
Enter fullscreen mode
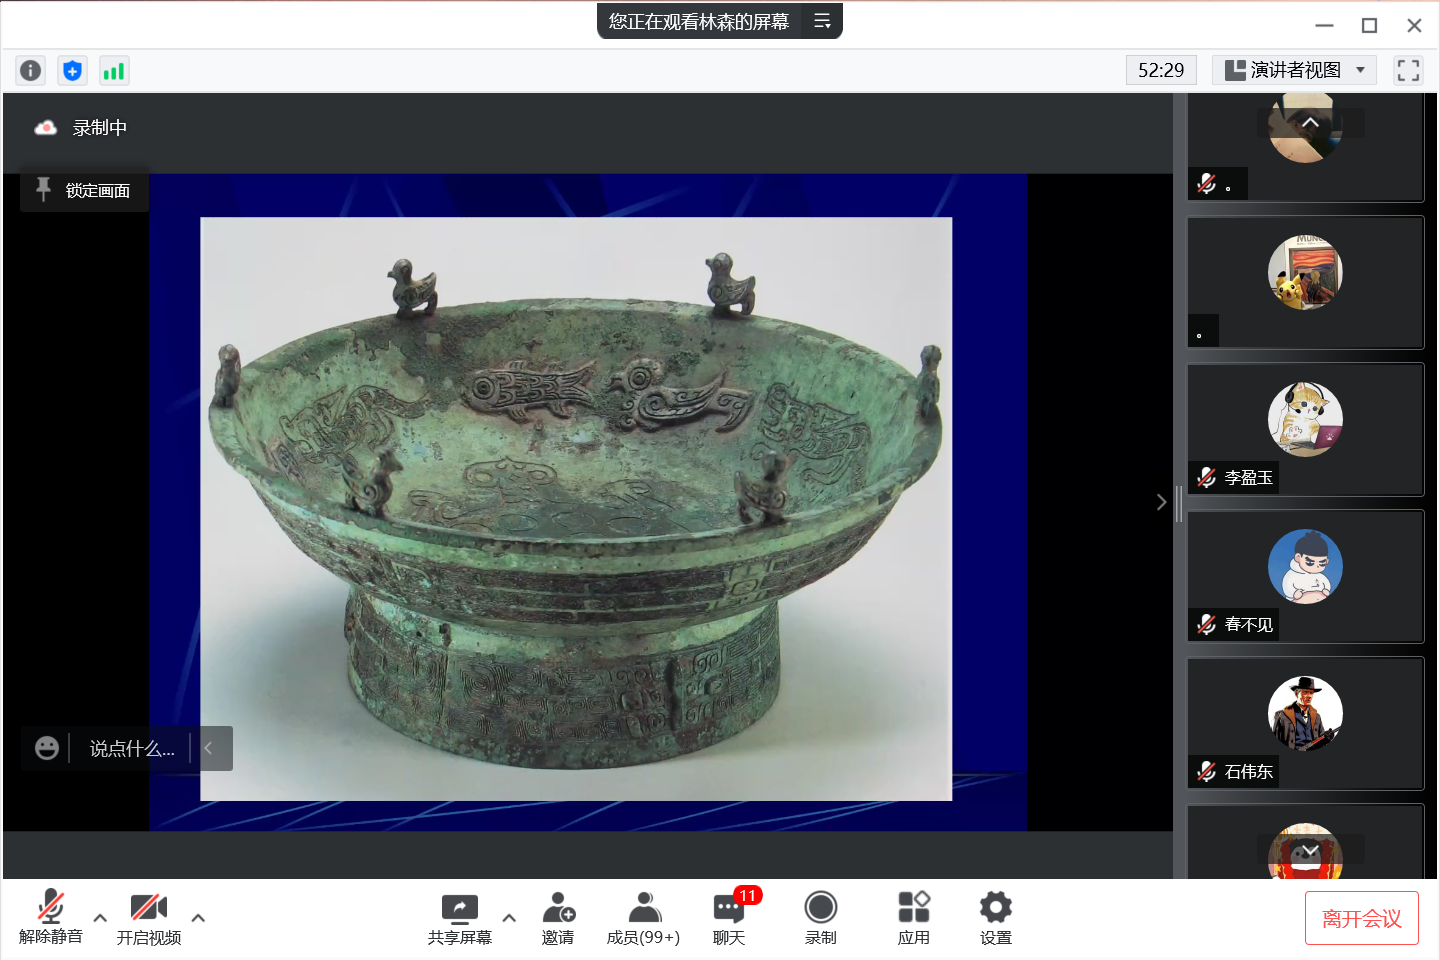click(1408, 70)
